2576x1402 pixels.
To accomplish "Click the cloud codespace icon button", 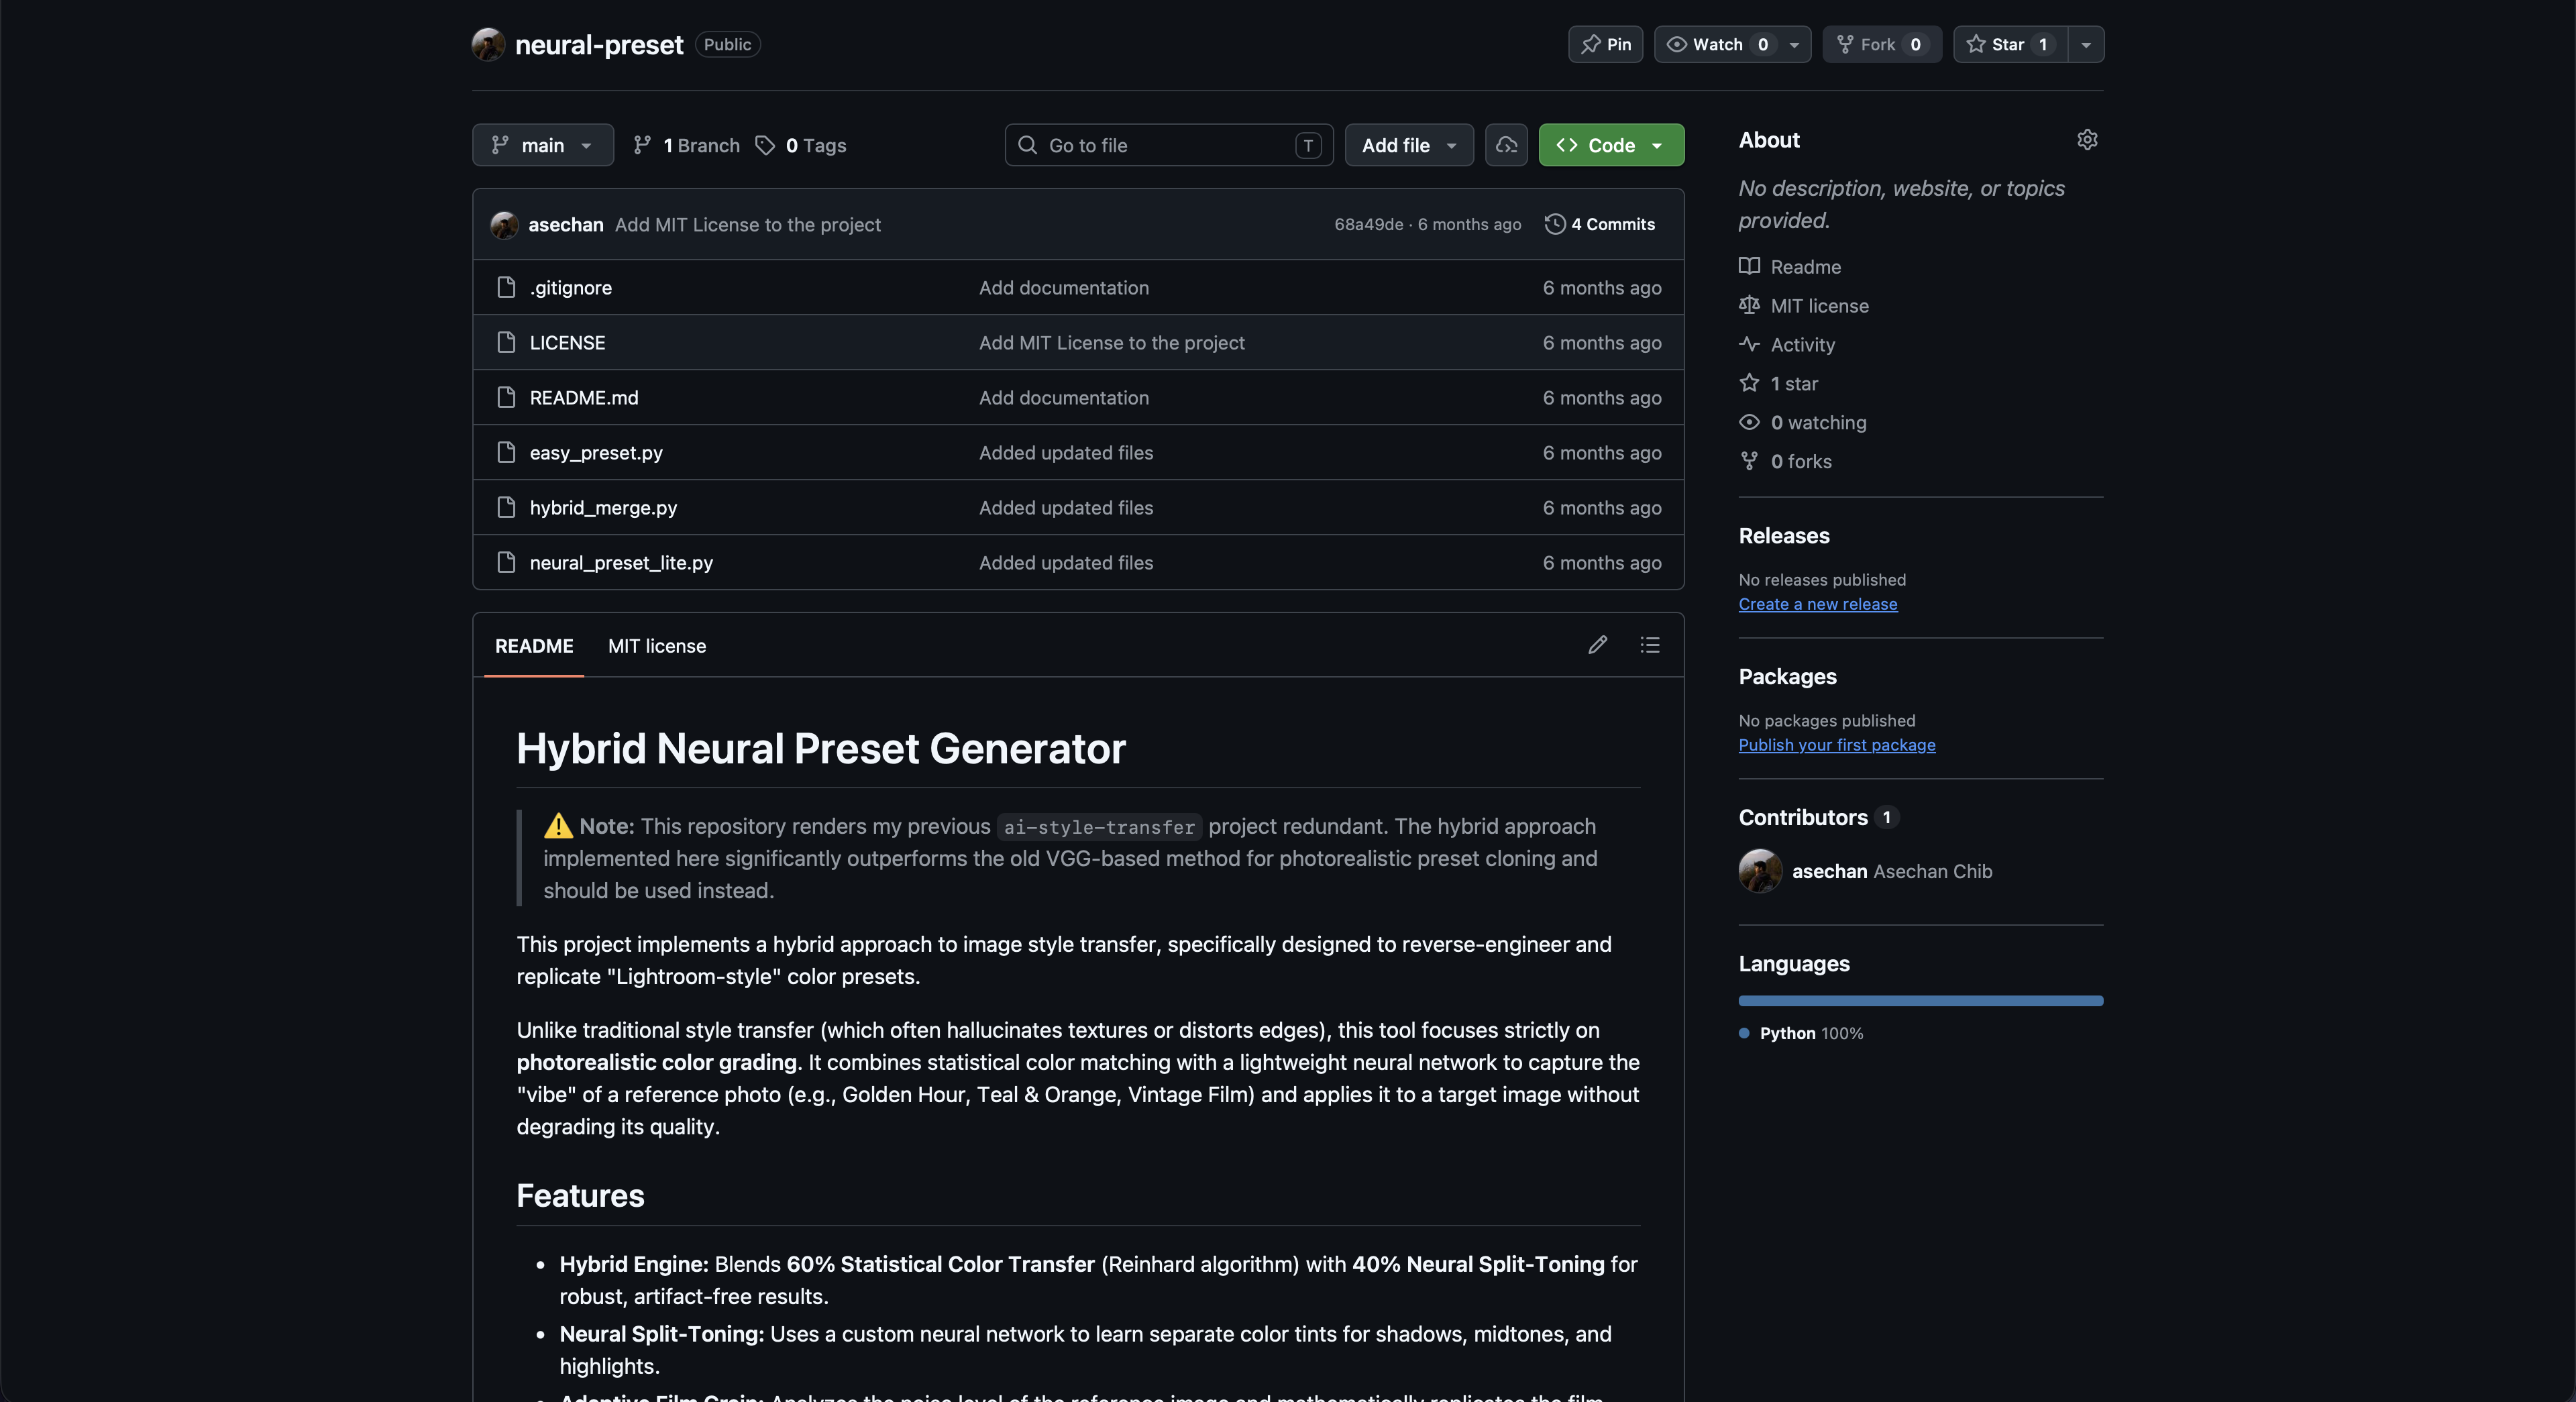I will [1506, 145].
